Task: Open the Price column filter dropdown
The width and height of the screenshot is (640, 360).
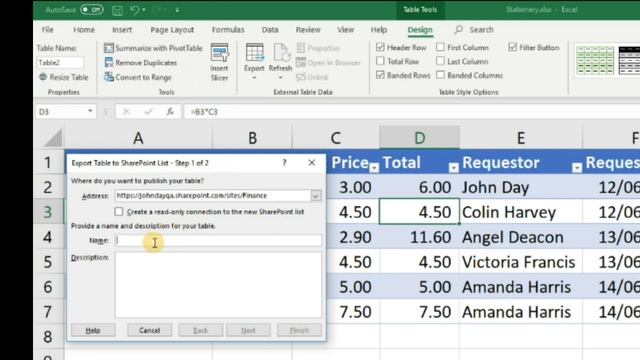Action: (x=374, y=167)
